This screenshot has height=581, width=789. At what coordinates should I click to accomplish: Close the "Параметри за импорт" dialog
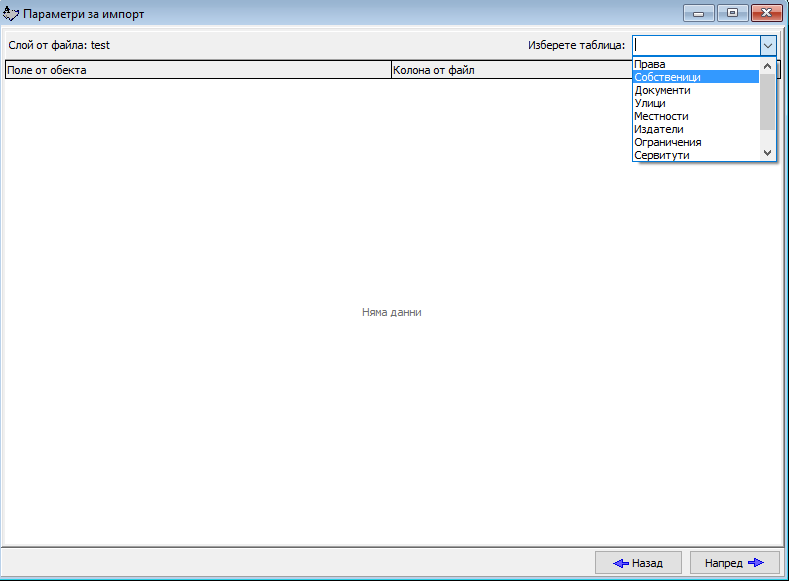pos(767,13)
